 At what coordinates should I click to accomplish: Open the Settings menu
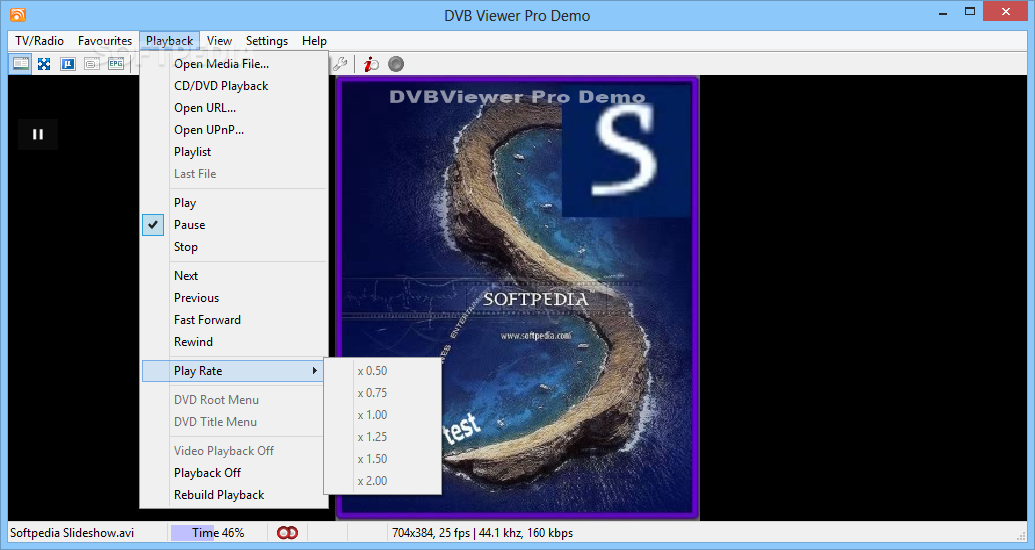point(267,41)
